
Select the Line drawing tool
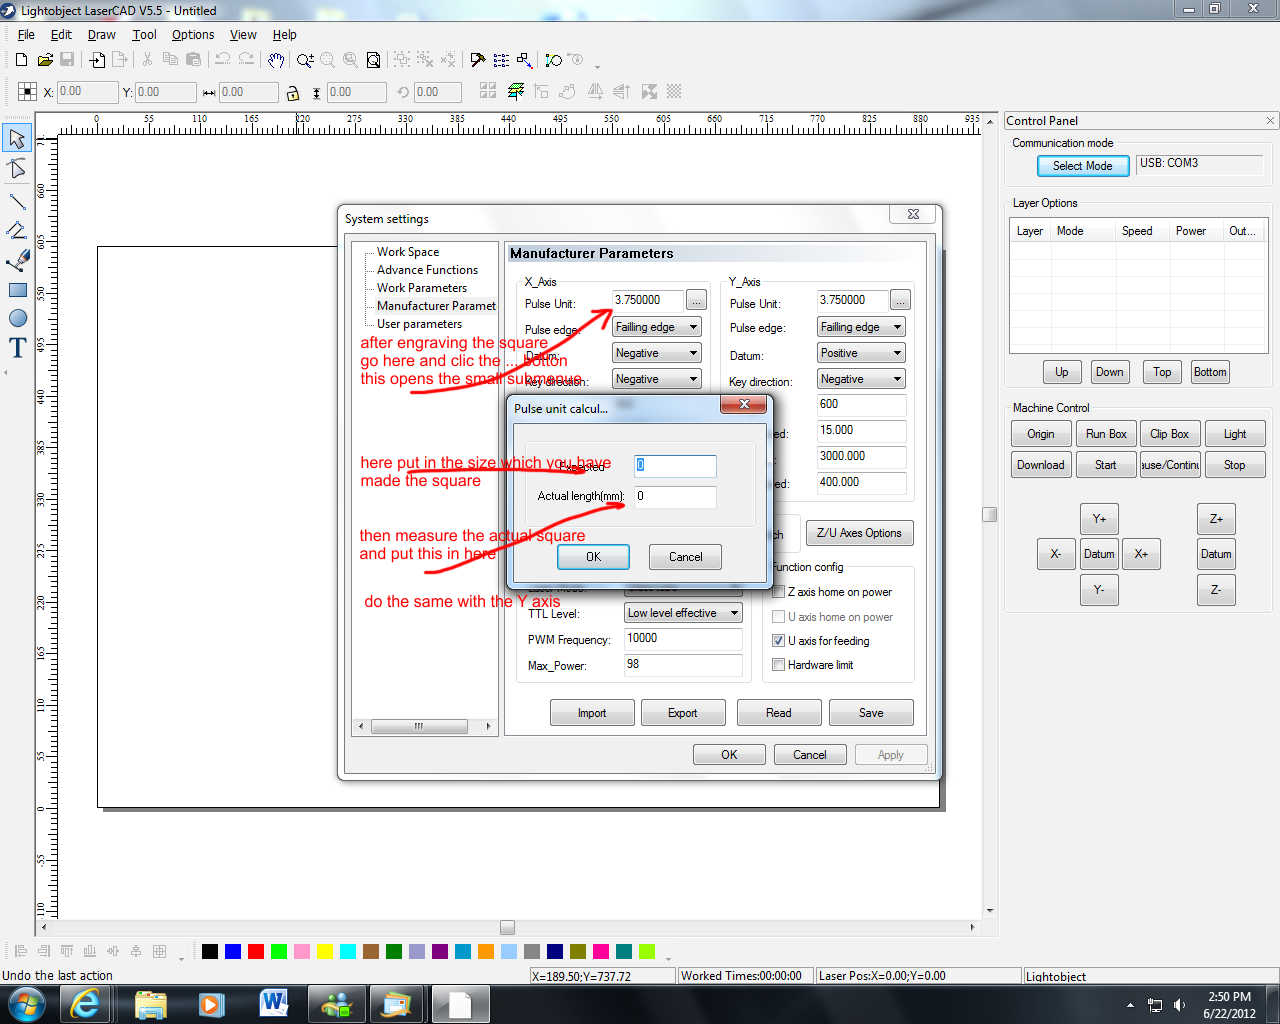(x=17, y=201)
